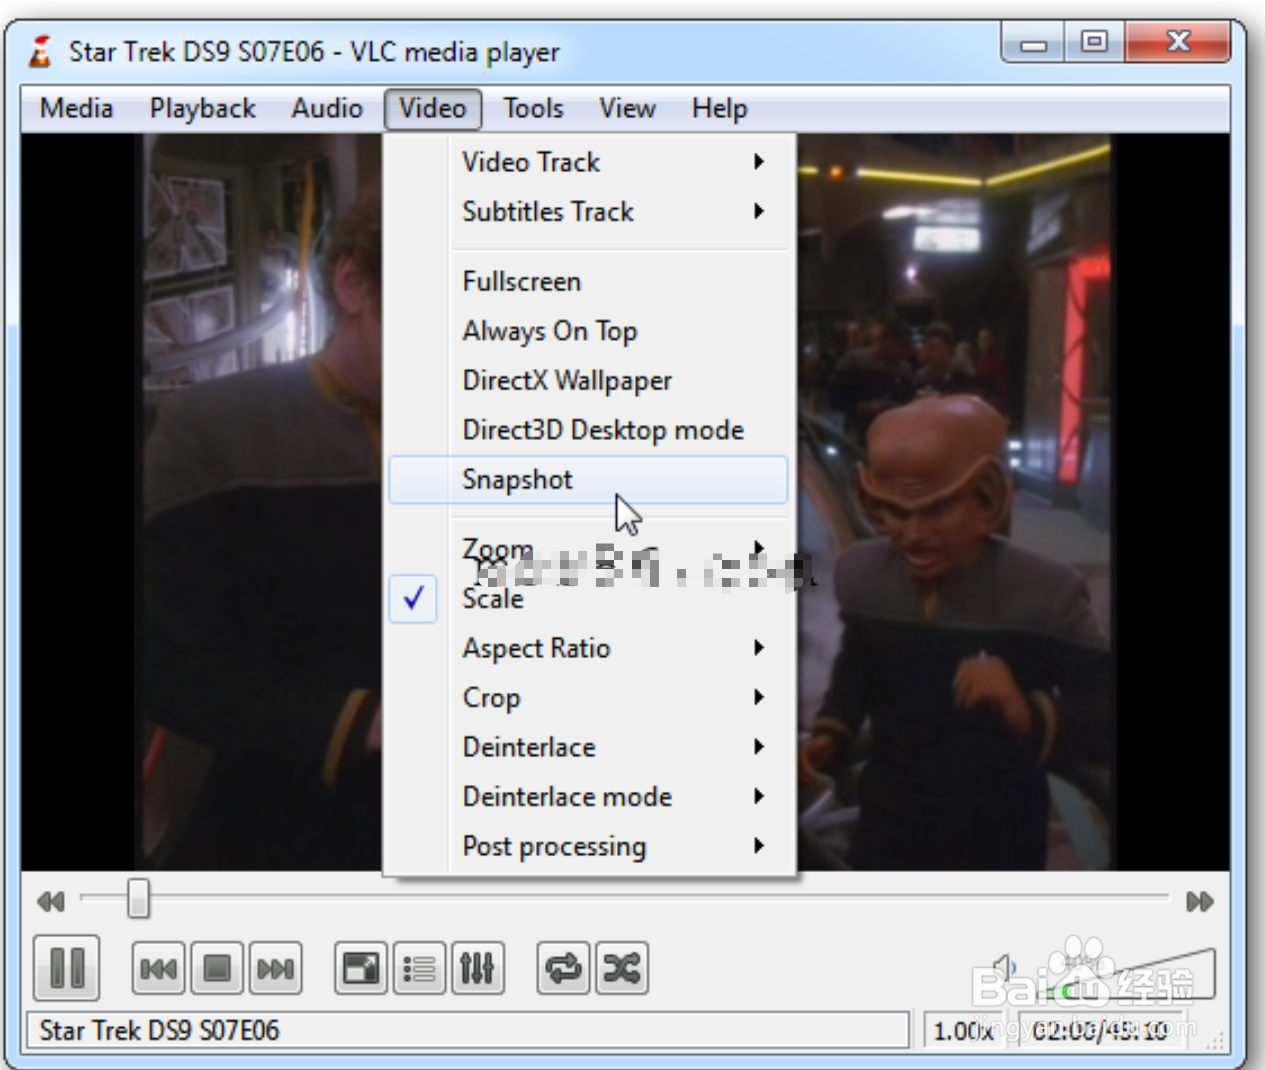The width and height of the screenshot is (1265, 1070).
Task: Toggle loop mode icon
Action: coord(563,968)
